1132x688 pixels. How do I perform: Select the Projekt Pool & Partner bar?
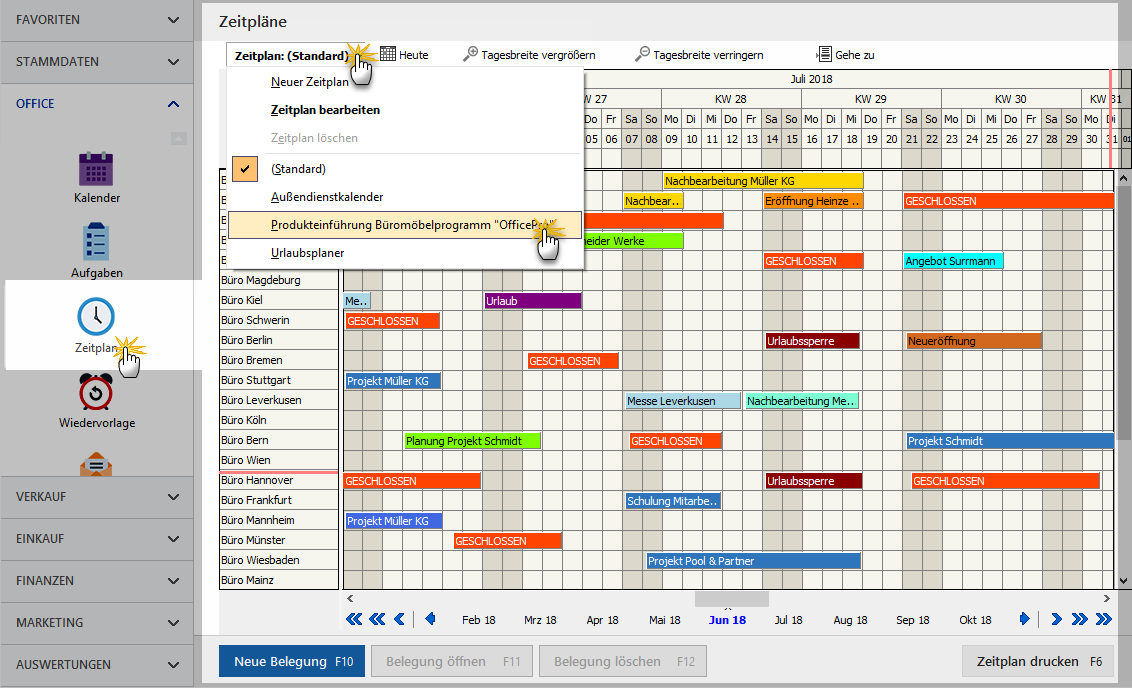[753, 561]
